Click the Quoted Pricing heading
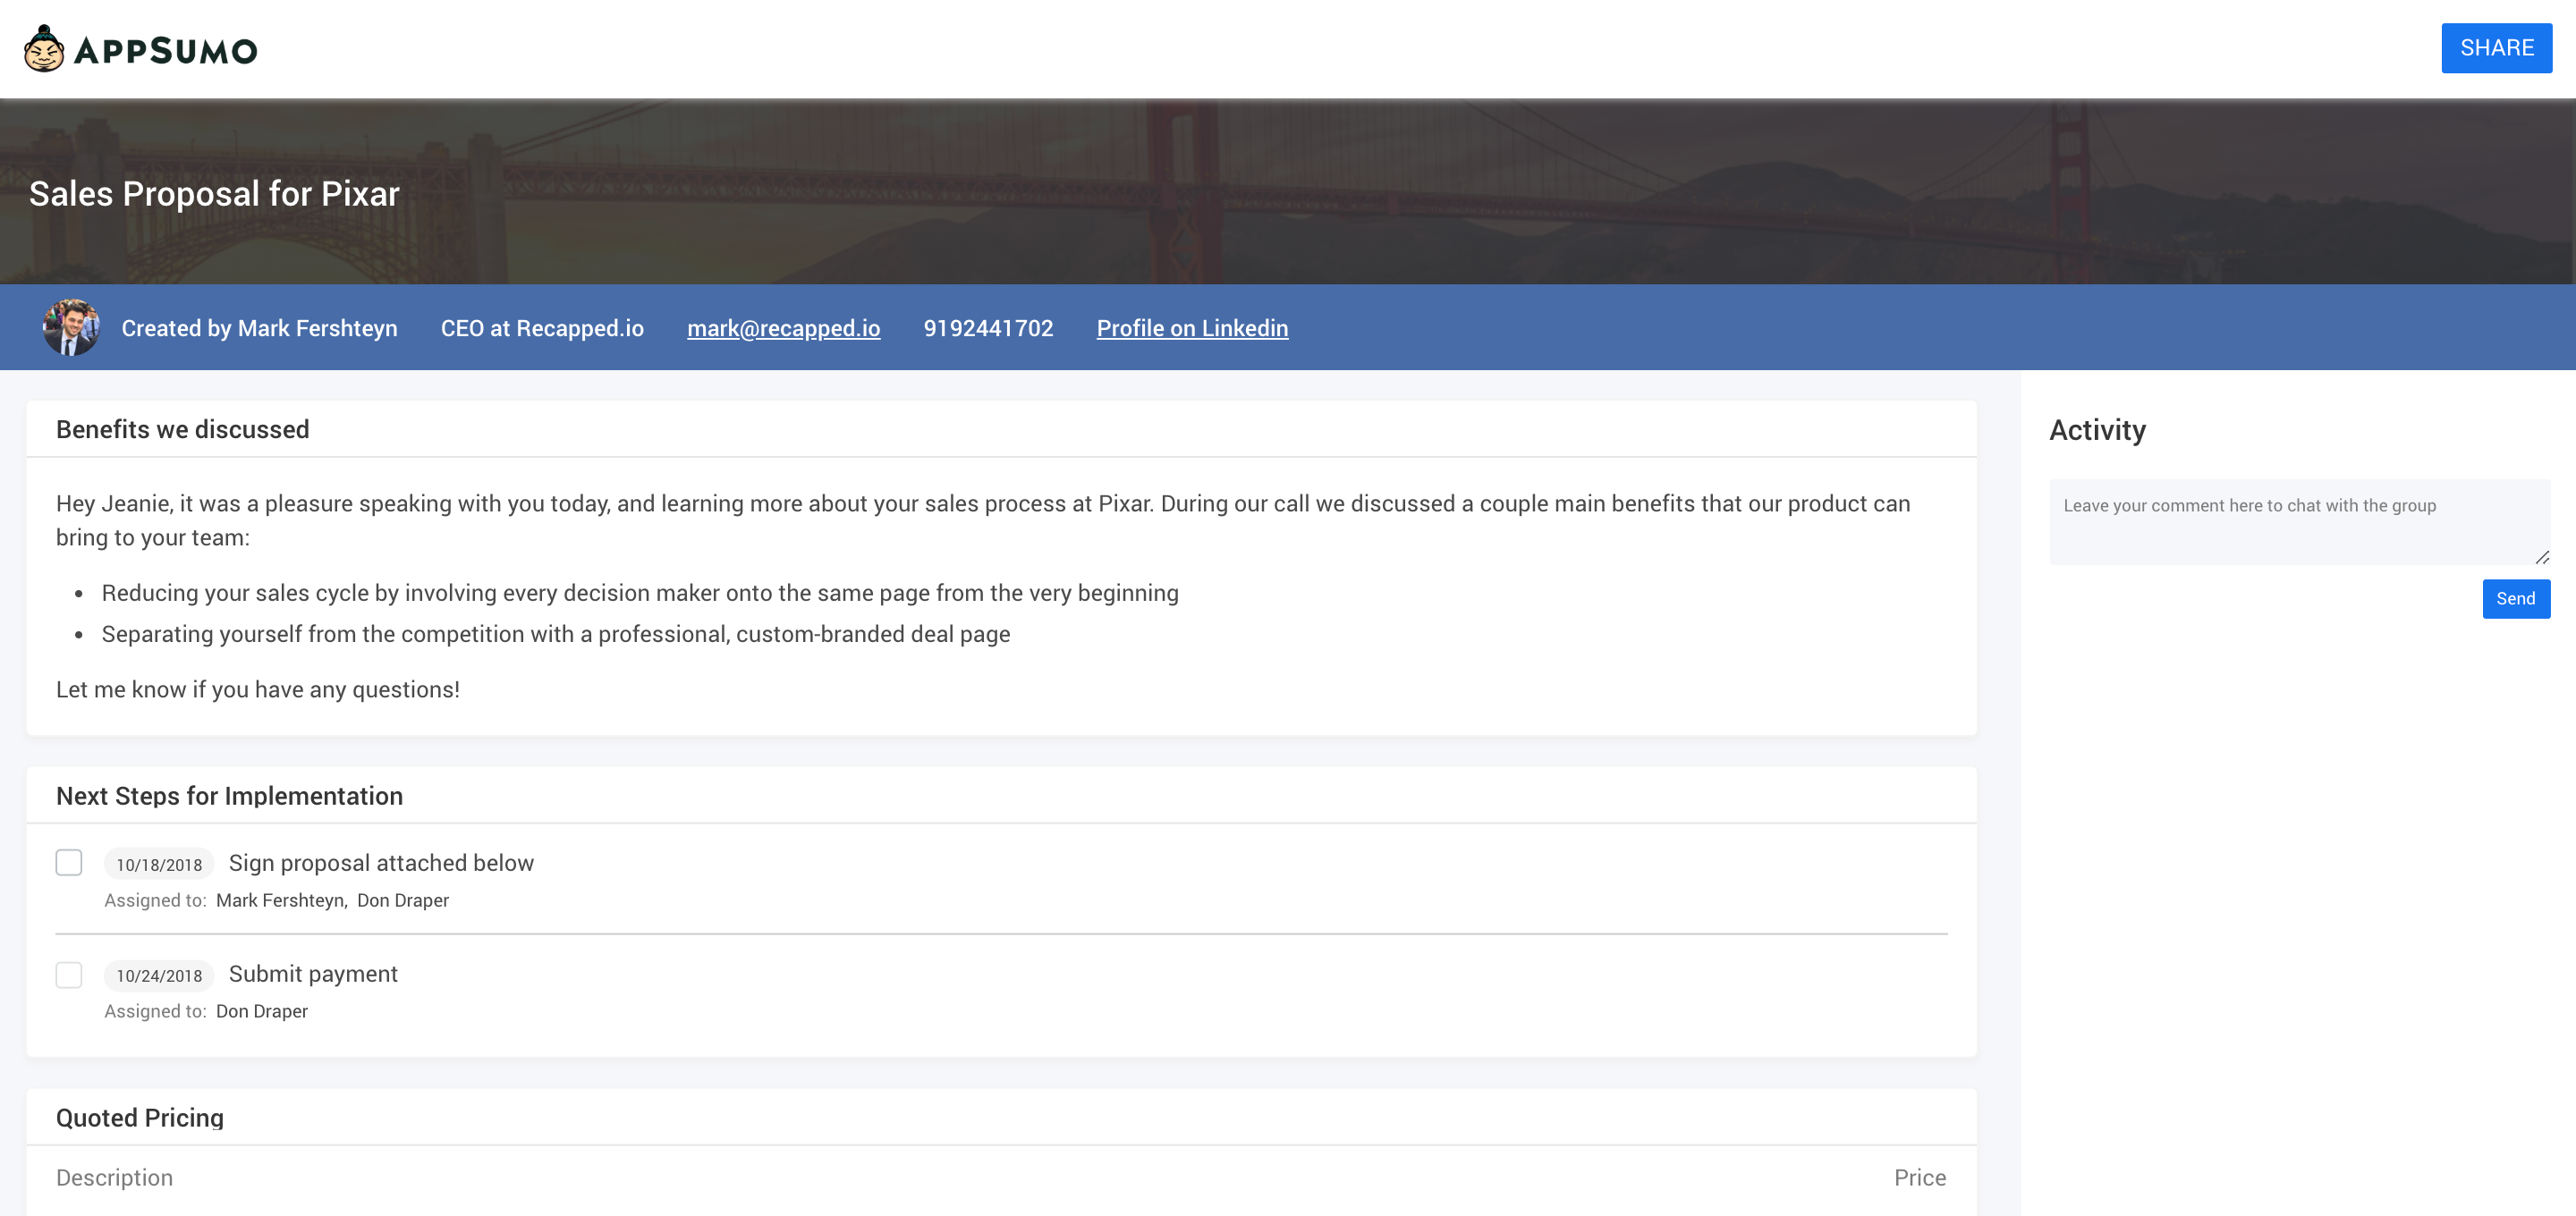 pyautogui.click(x=140, y=1117)
